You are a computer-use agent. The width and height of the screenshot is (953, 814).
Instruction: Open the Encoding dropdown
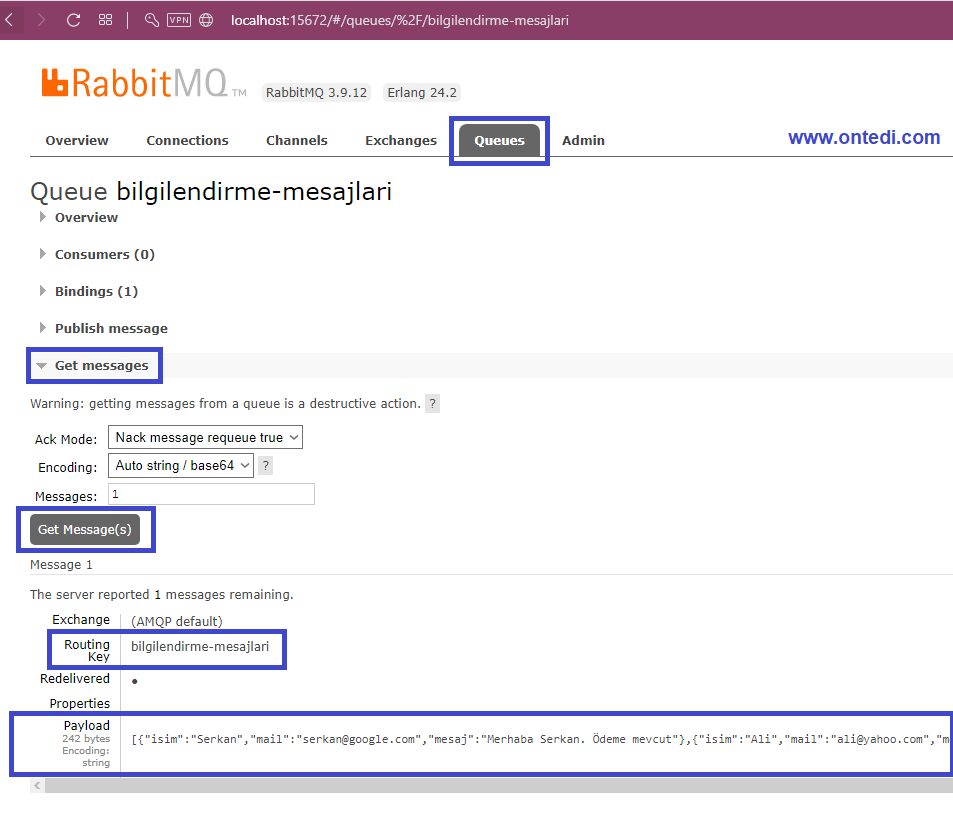click(181, 466)
